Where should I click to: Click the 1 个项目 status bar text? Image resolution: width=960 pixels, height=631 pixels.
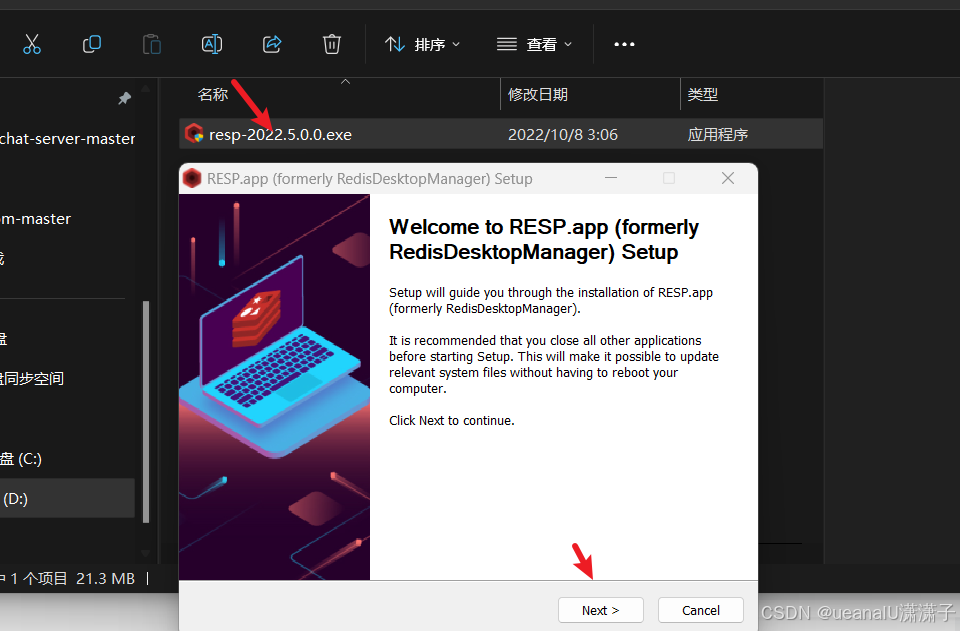pyautogui.click(x=39, y=578)
